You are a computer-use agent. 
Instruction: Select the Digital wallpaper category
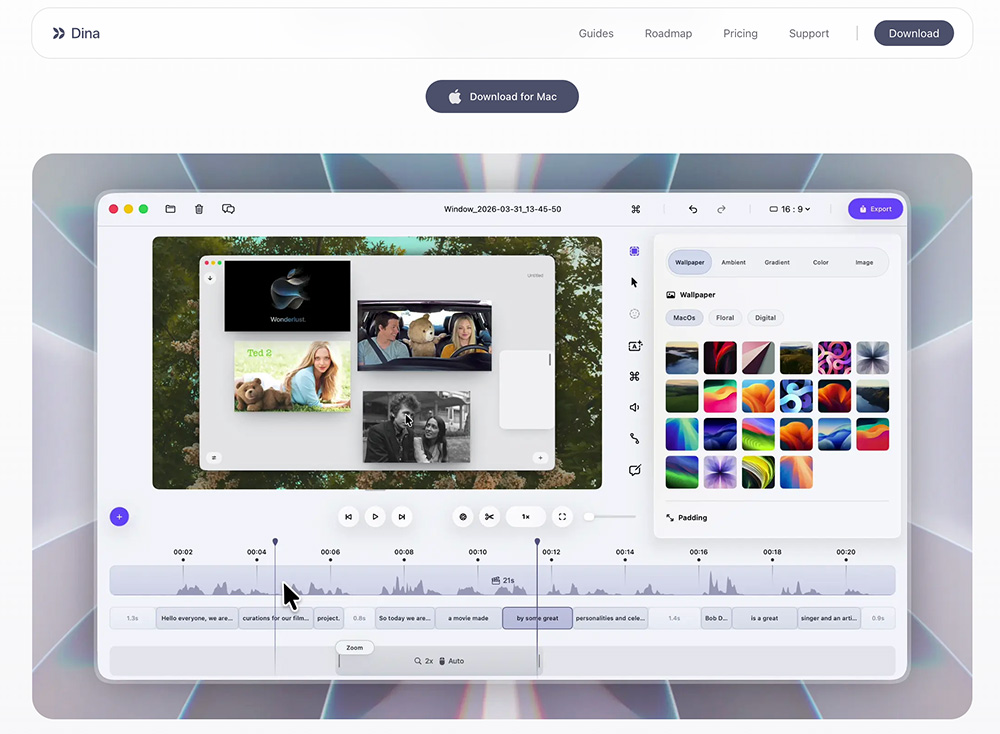[765, 318]
